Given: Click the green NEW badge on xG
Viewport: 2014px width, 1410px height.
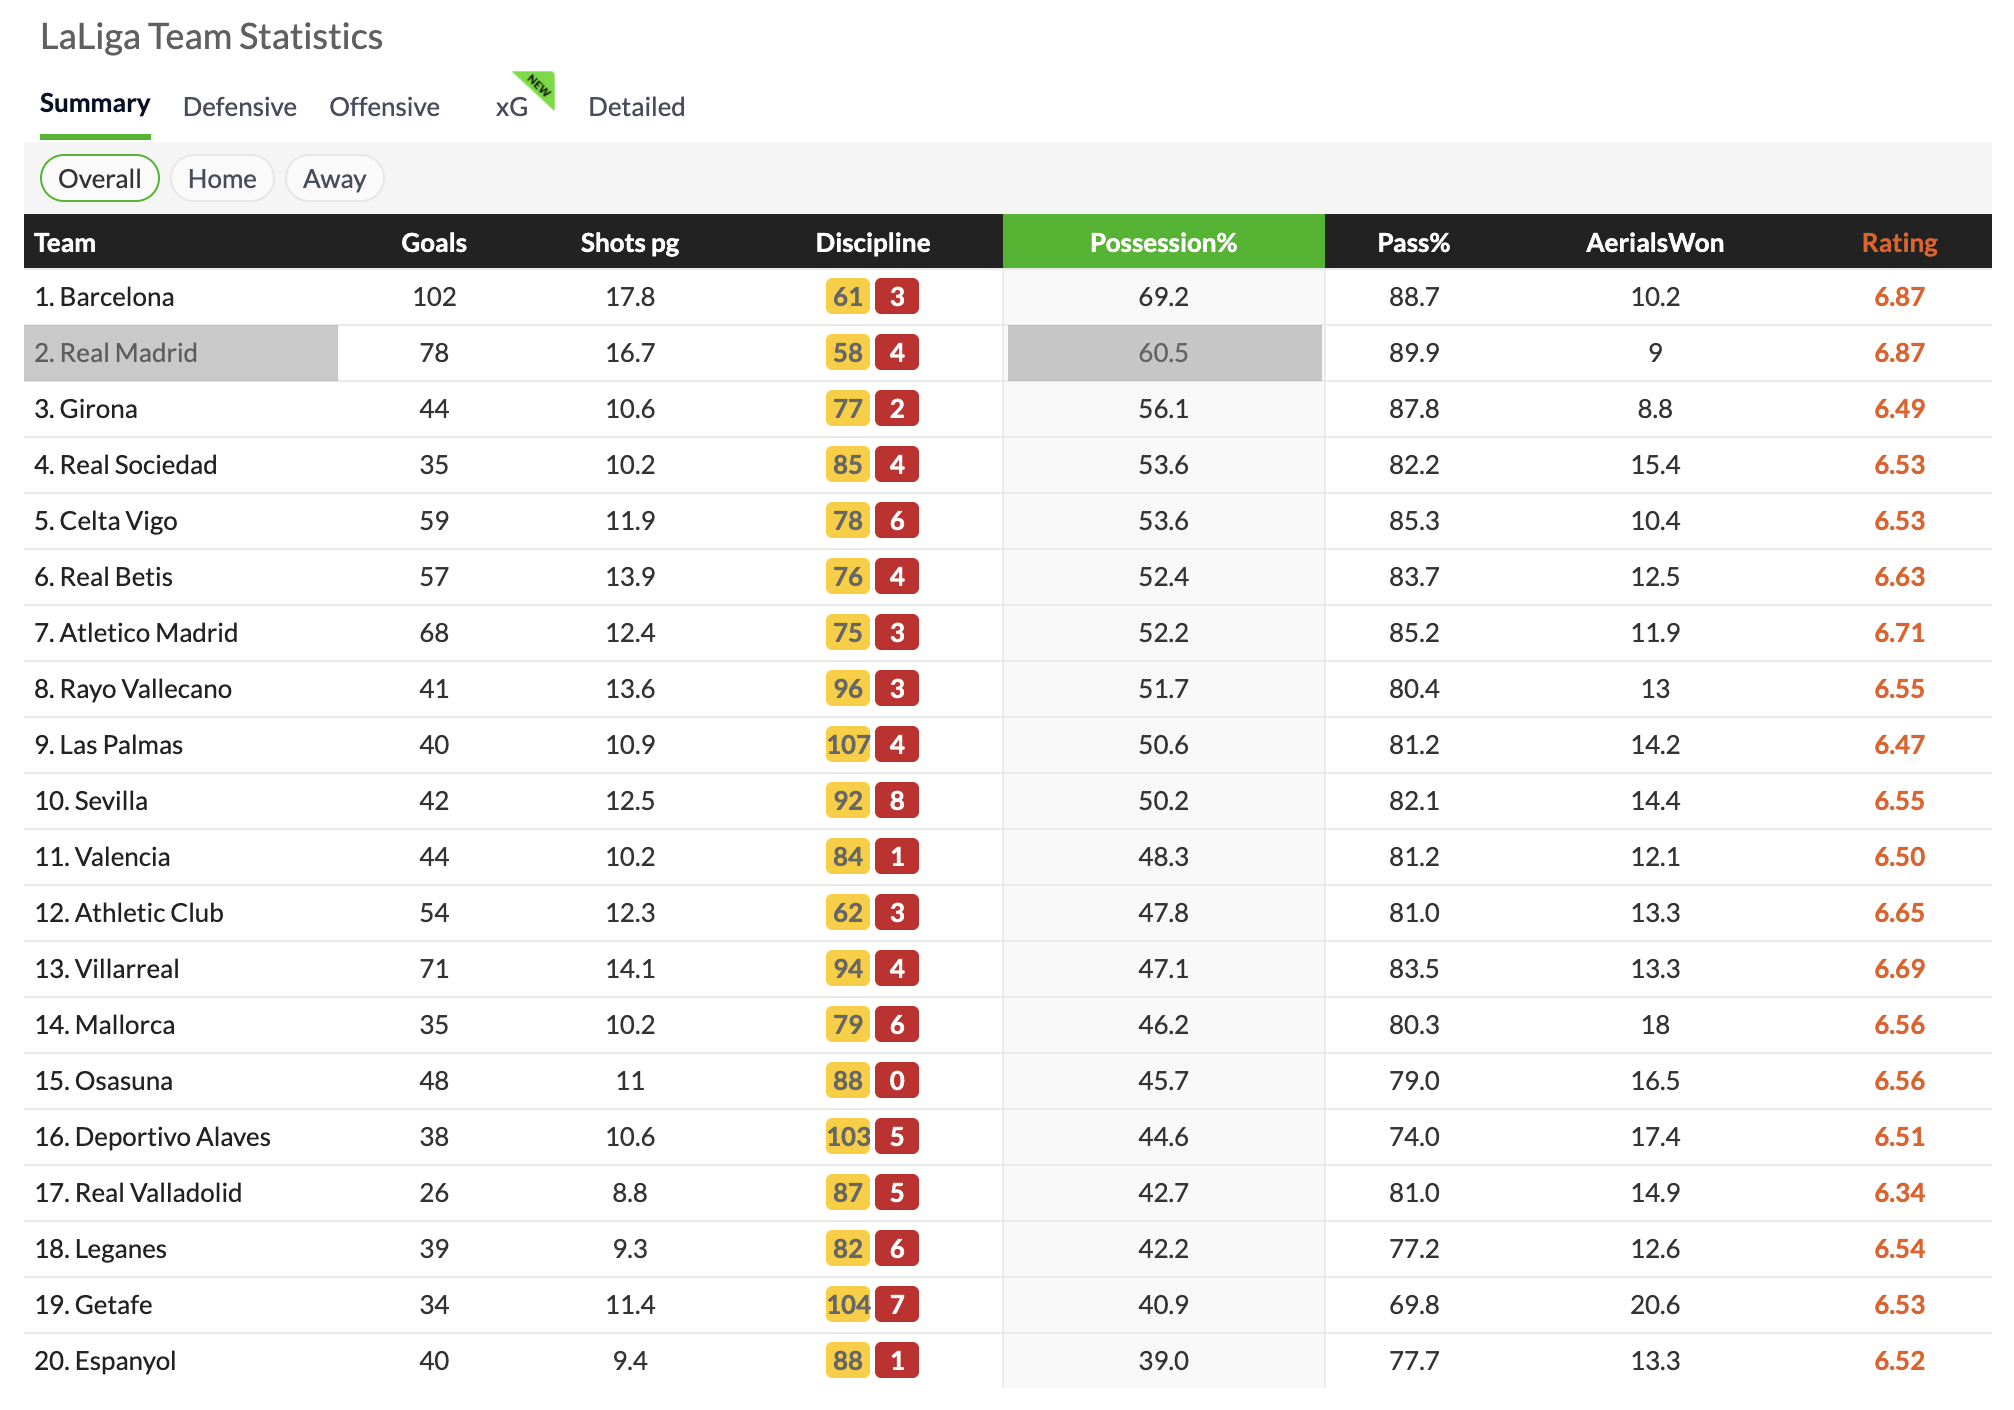Looking at the screenshot, I should 538,87.
